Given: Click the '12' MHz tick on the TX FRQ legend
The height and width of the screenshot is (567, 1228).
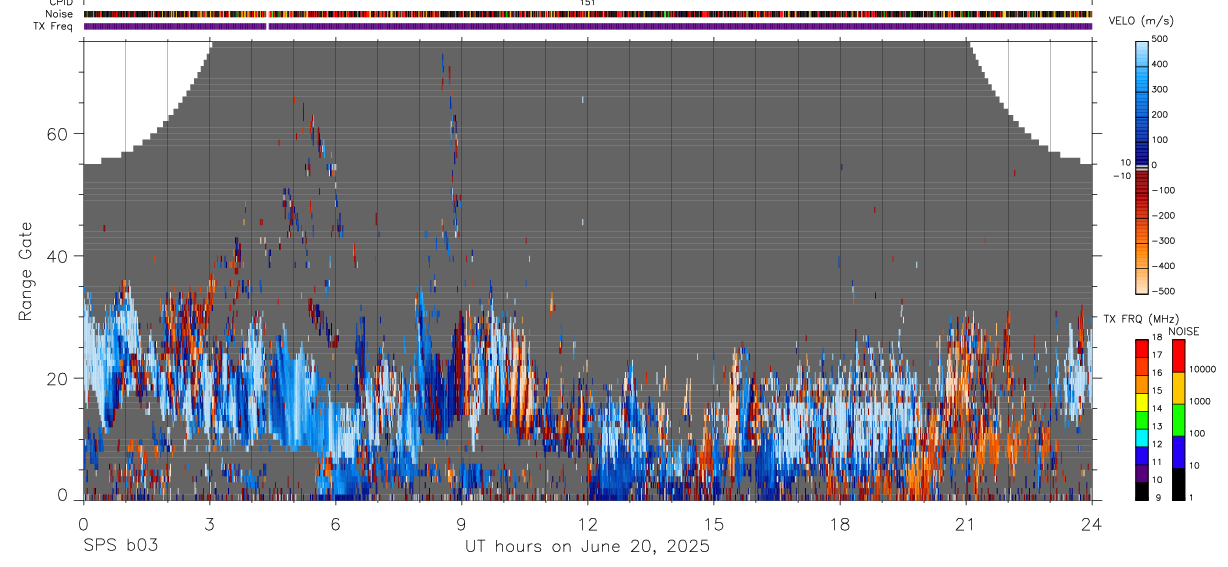Looking at the screenshot, I should coord(1157,444).
